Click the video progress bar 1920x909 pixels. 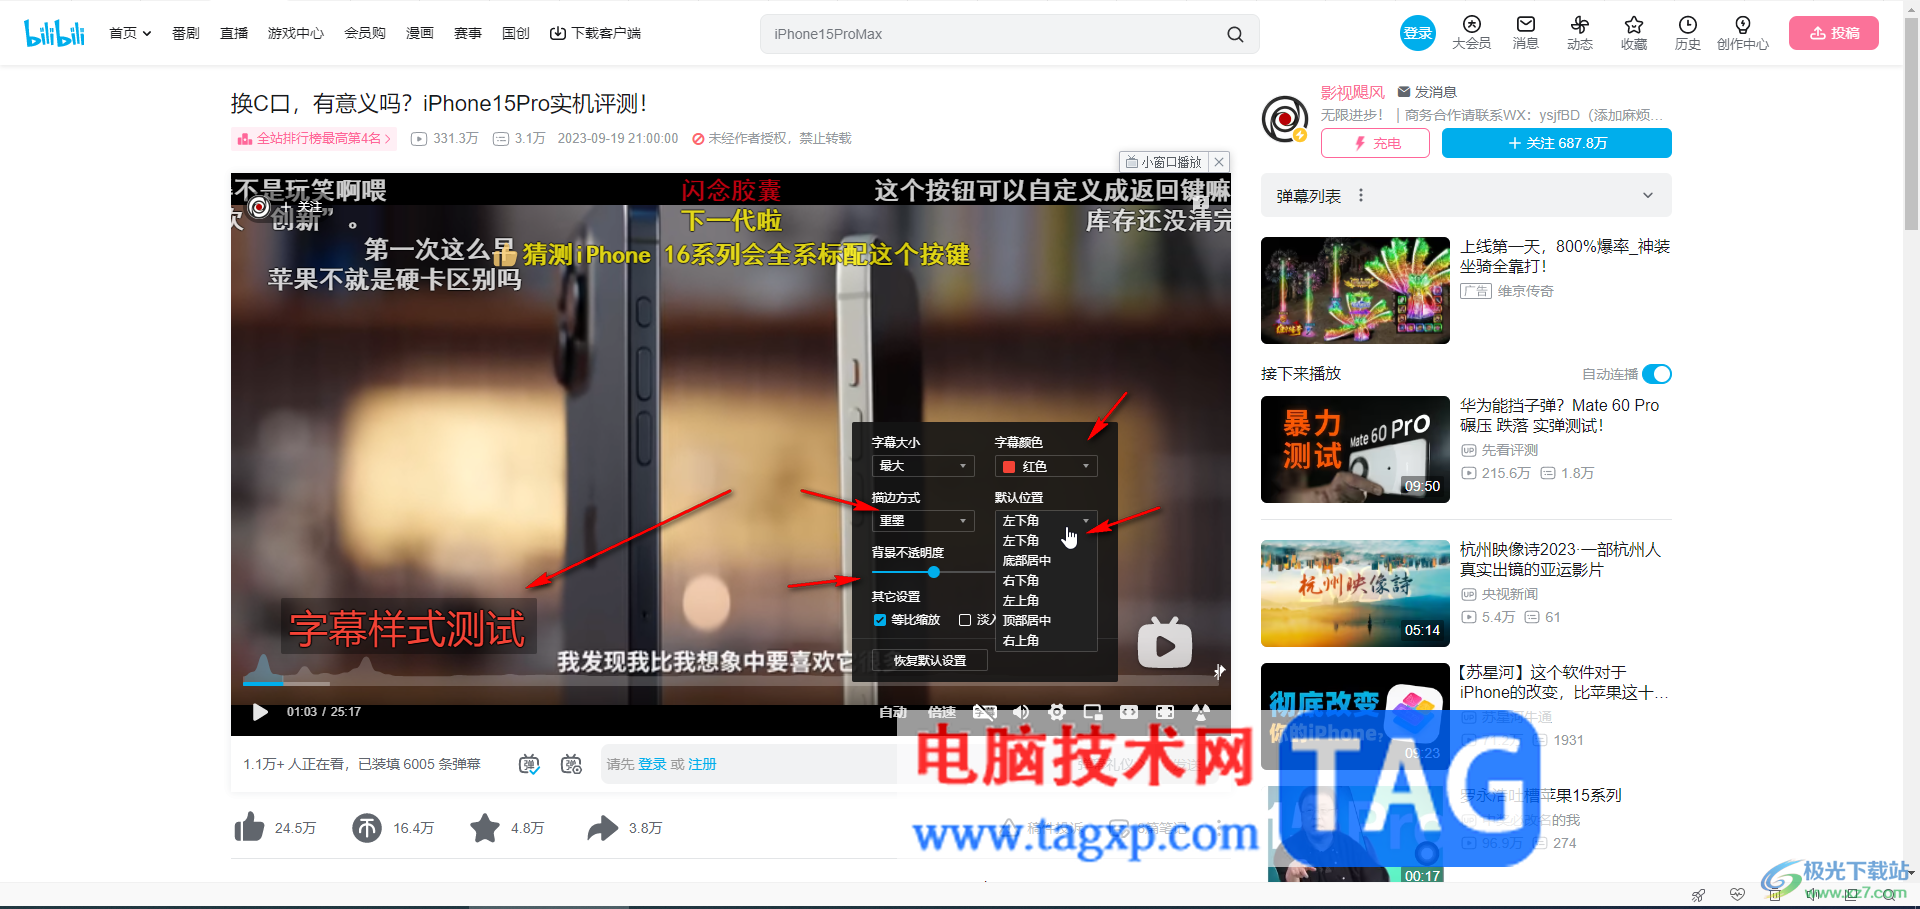point(730,682)
